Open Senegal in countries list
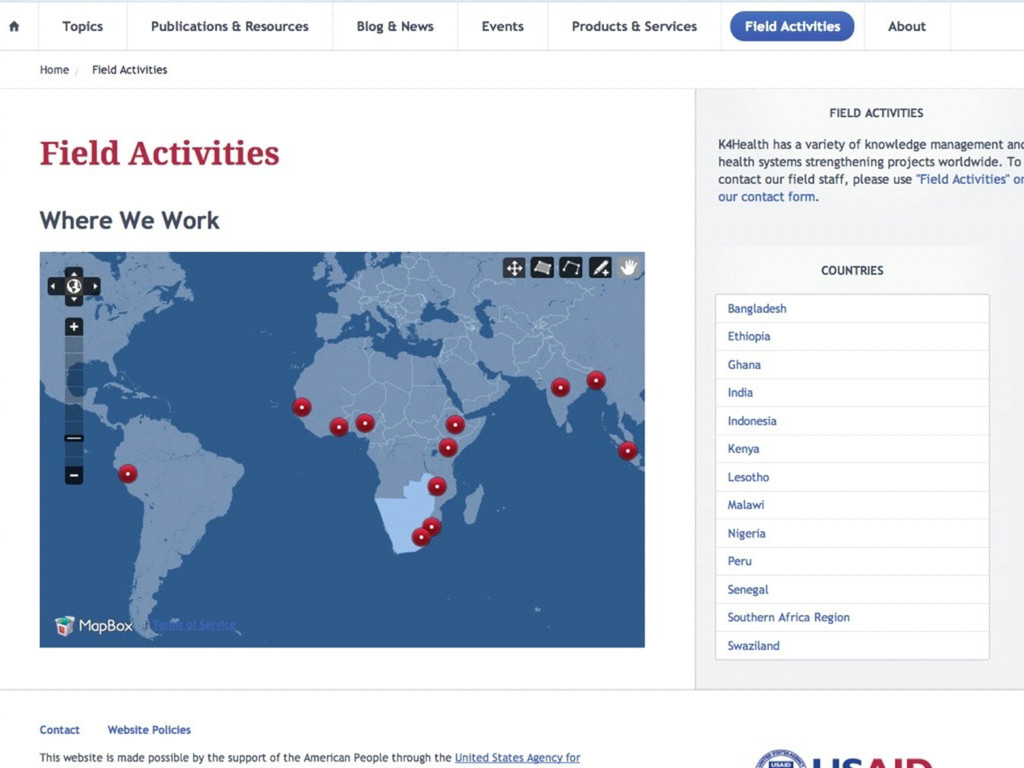Image resolution: width=1024 pixels, height=768 pixels. [x=852, y=589]
